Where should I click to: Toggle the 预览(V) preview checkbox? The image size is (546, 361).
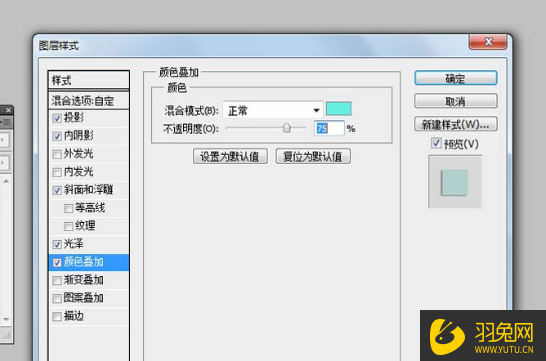click(x=436, y=143)
